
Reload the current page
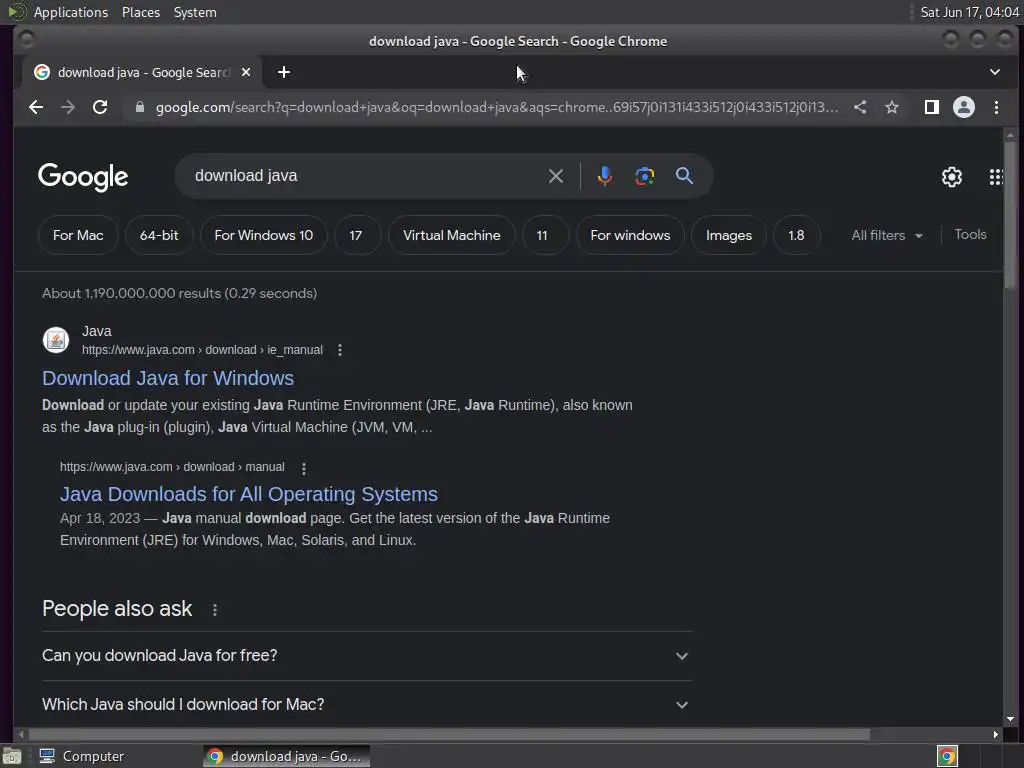tap(100, 107)
